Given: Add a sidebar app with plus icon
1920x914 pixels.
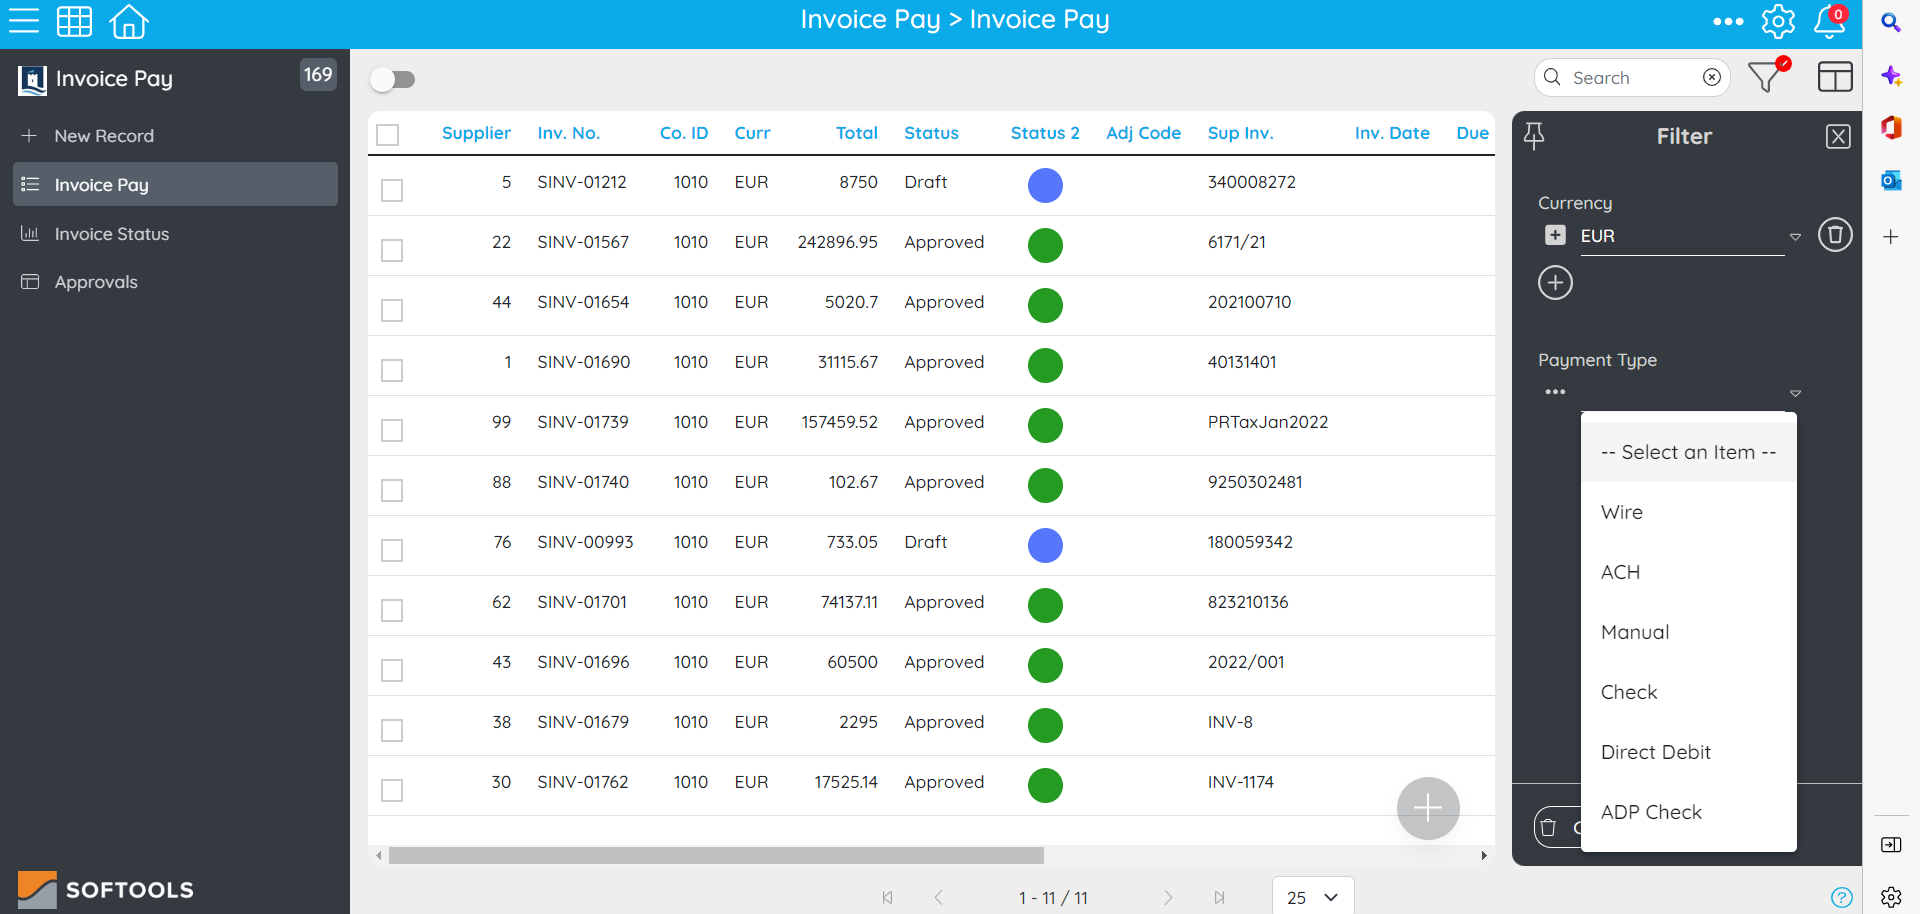Looking at the screenshot, I should tap(1891, 237).
